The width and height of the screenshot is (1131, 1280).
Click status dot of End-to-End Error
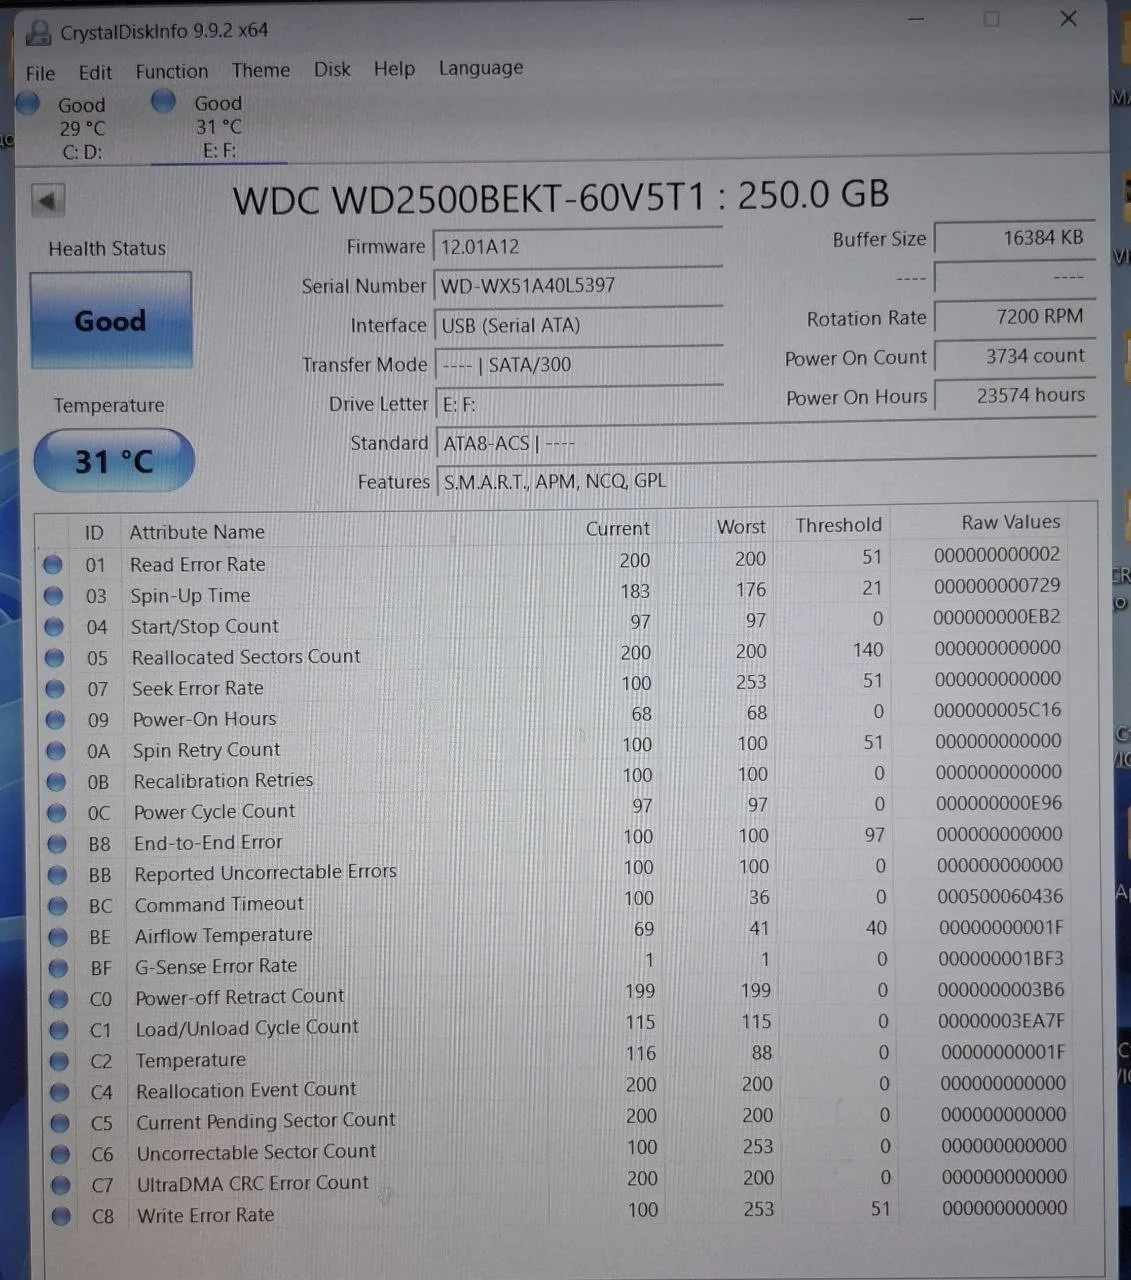tap(57, 844)
